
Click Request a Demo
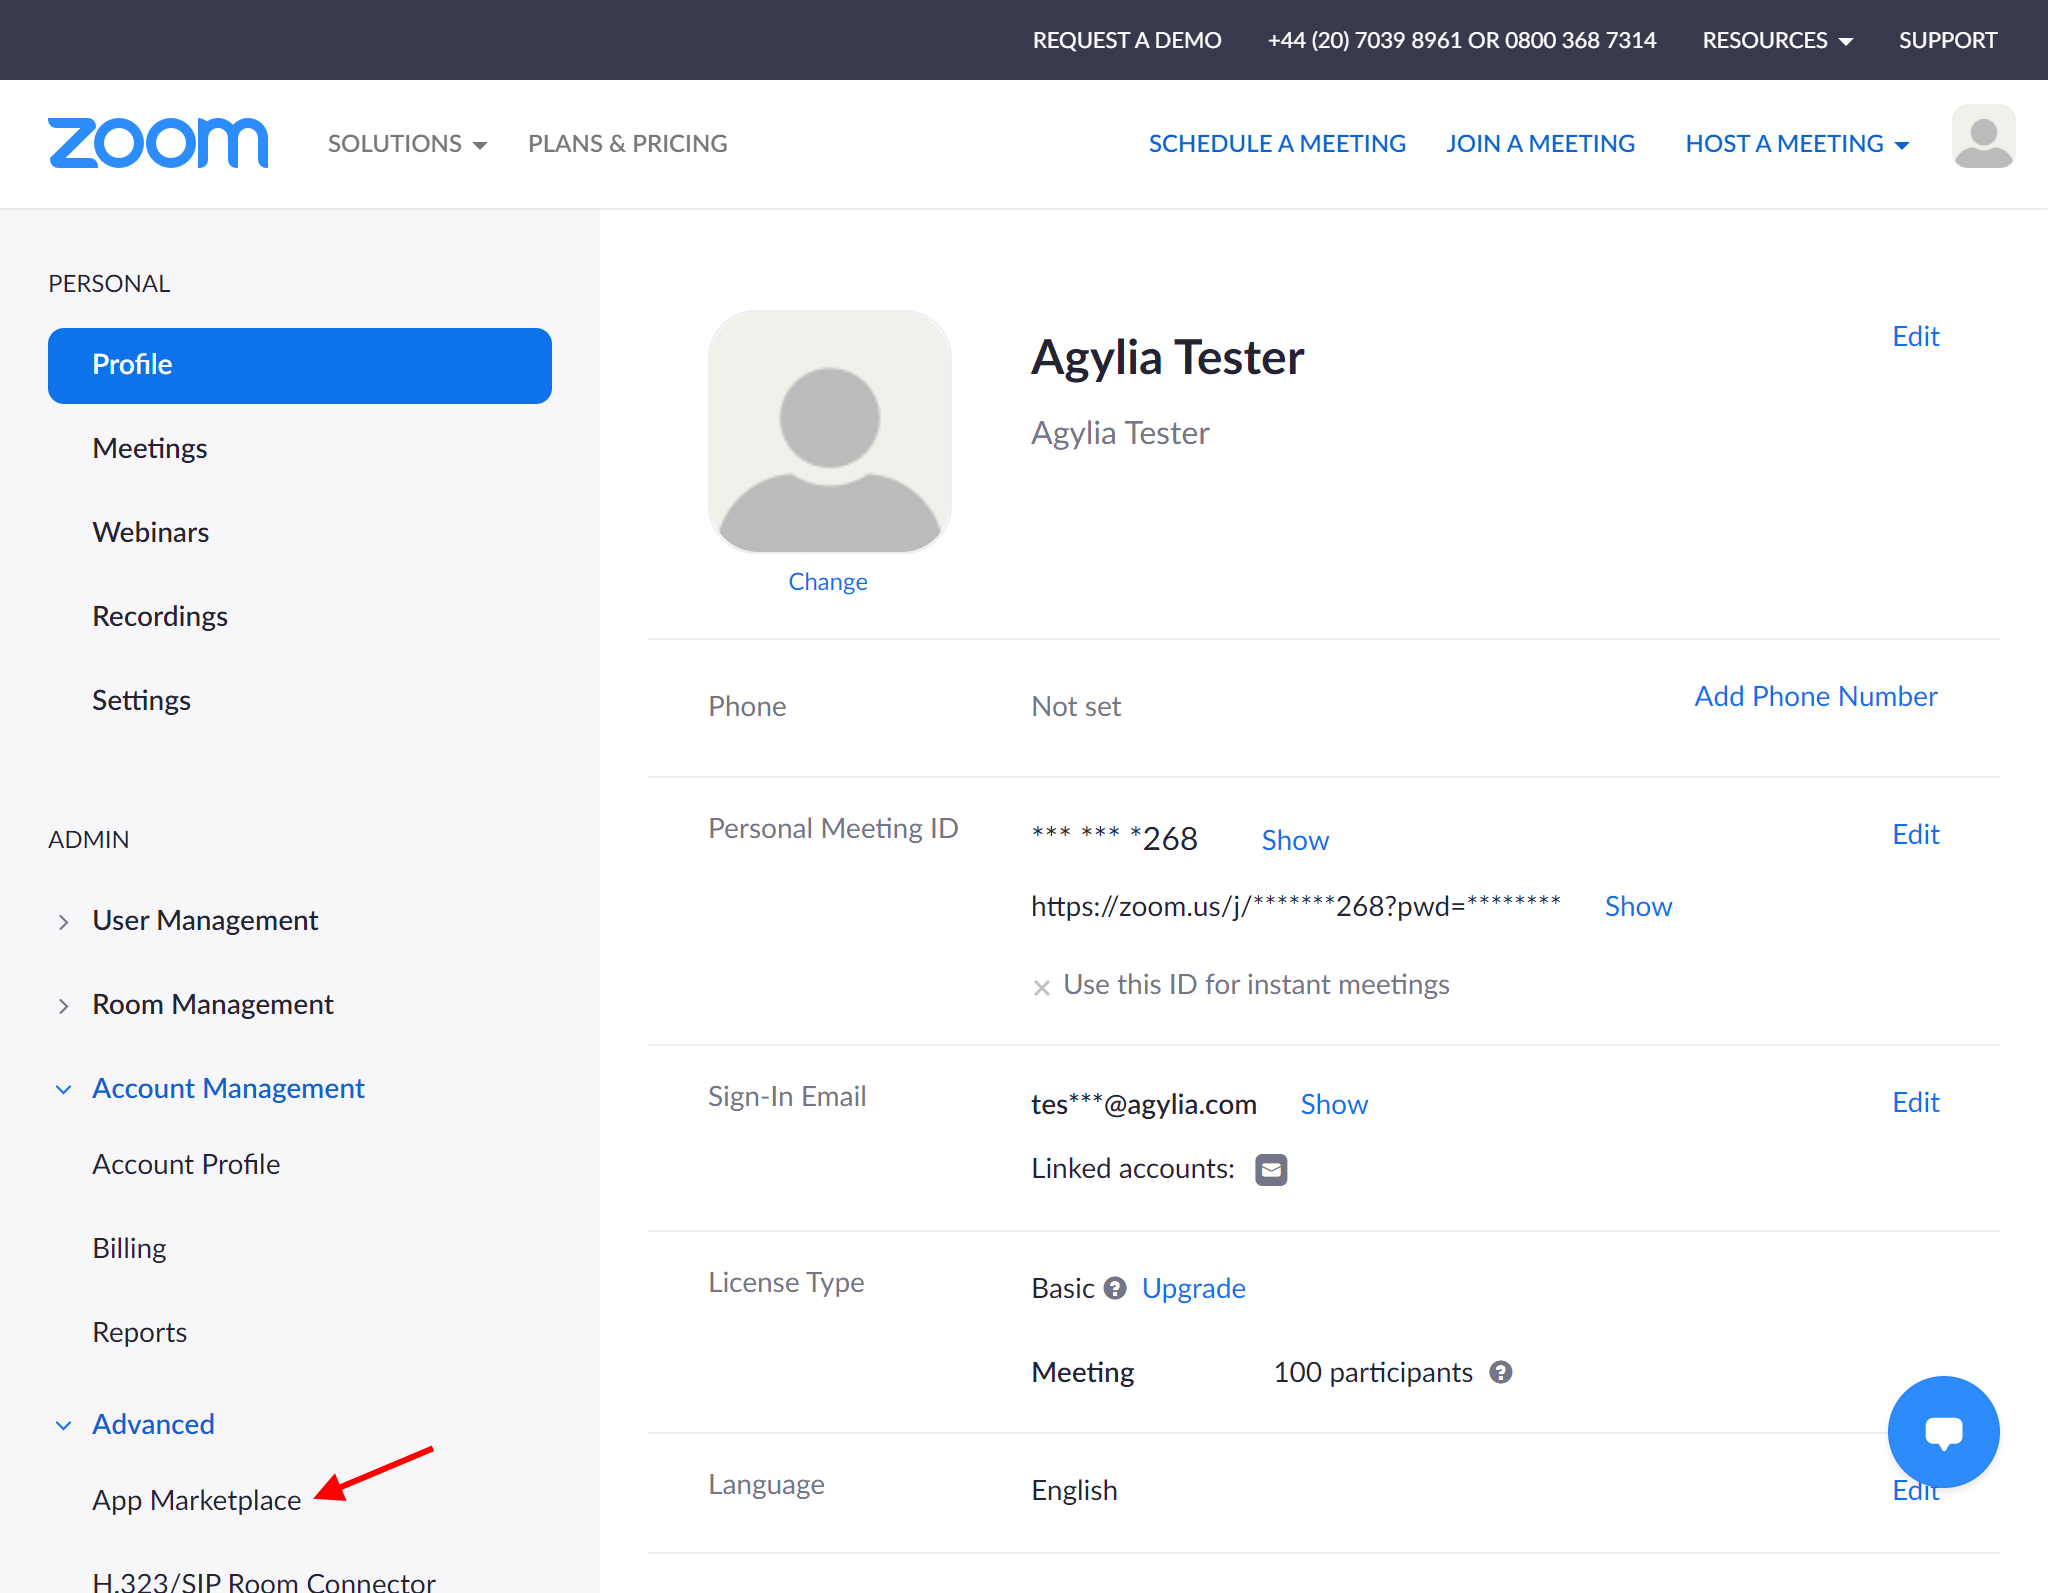(1127, 40)
